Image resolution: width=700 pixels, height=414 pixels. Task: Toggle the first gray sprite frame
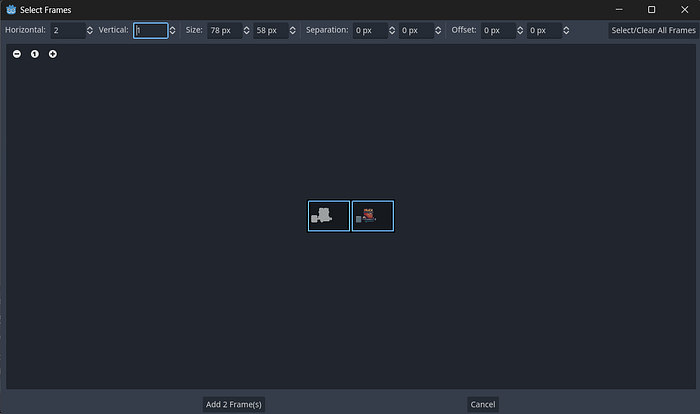coord(329,216)
